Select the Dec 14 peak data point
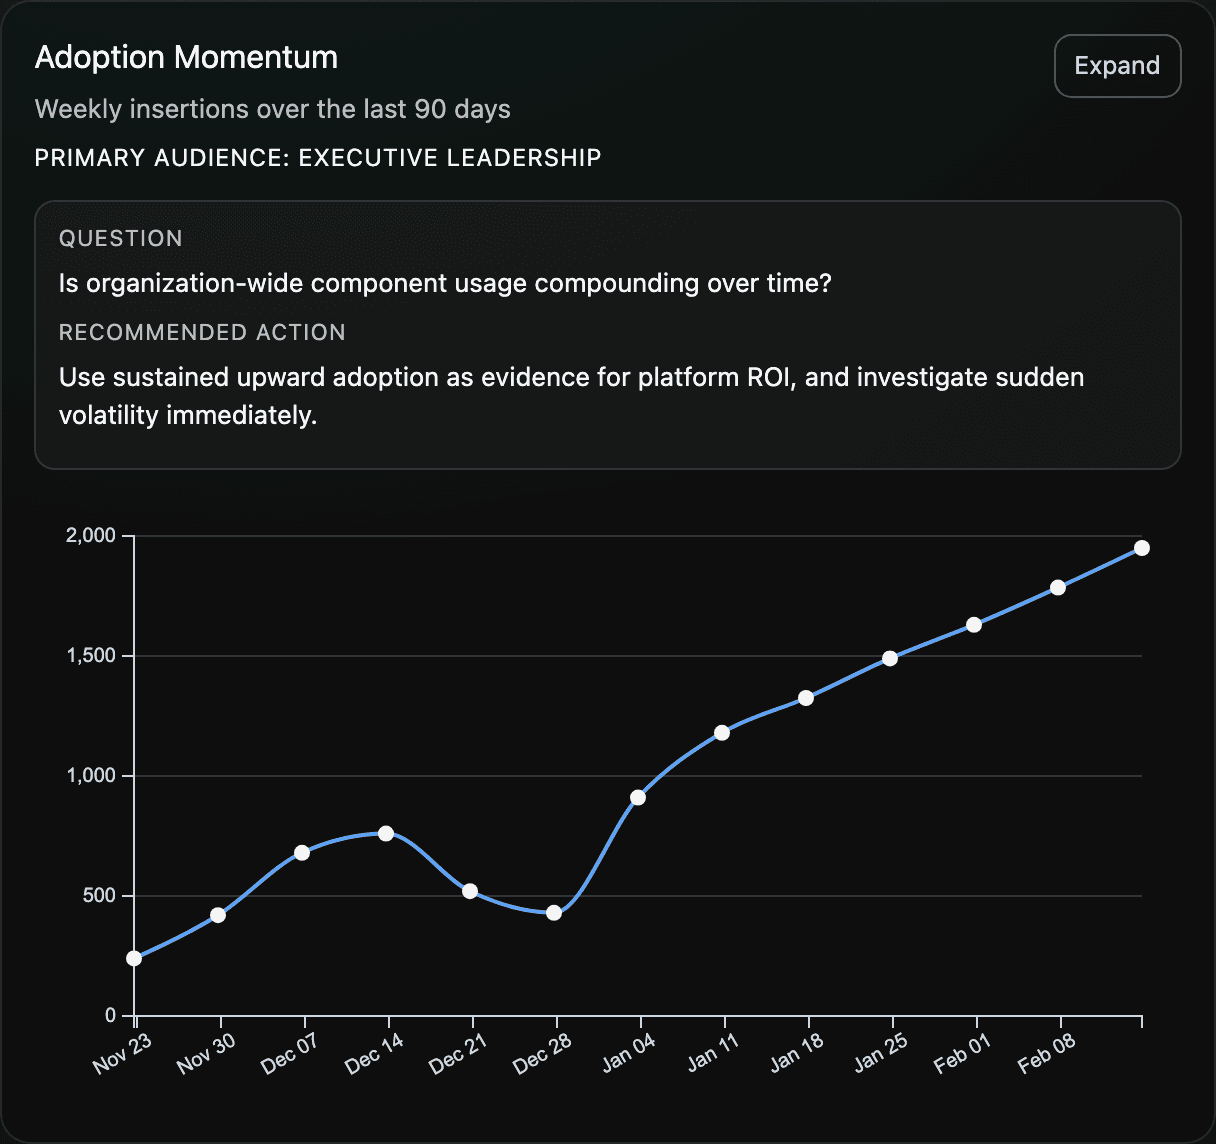This screenshot has width=1216, height=1144. coord(386,832)
